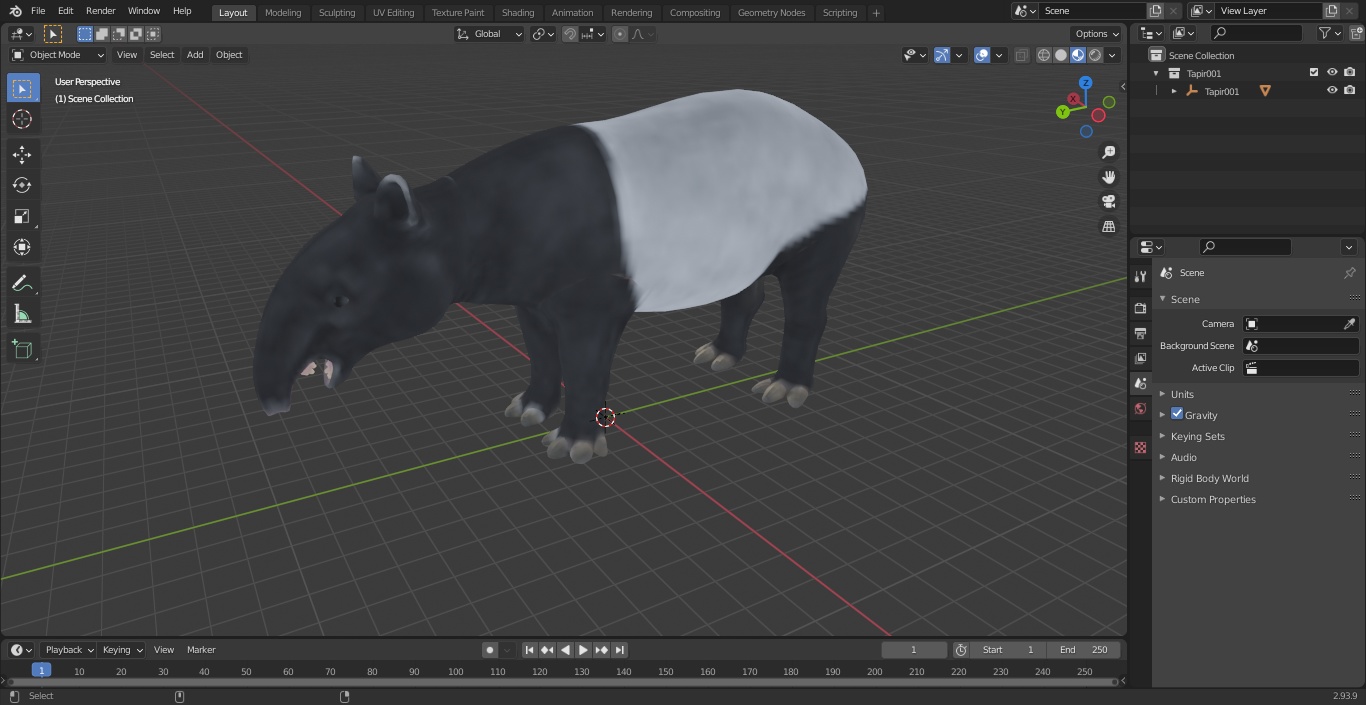Open the Render menu
The height and width of the screenshot is (705, 1366).
100,11
